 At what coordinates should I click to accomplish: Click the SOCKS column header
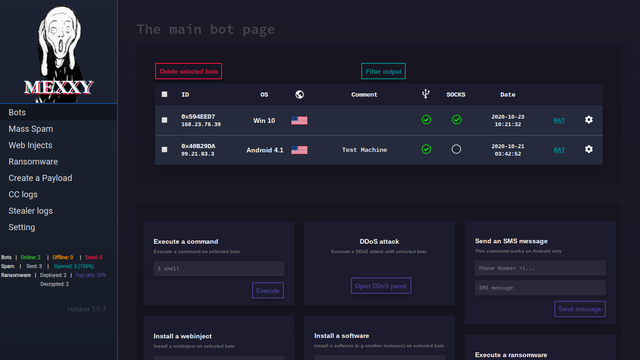click(456, 94)
